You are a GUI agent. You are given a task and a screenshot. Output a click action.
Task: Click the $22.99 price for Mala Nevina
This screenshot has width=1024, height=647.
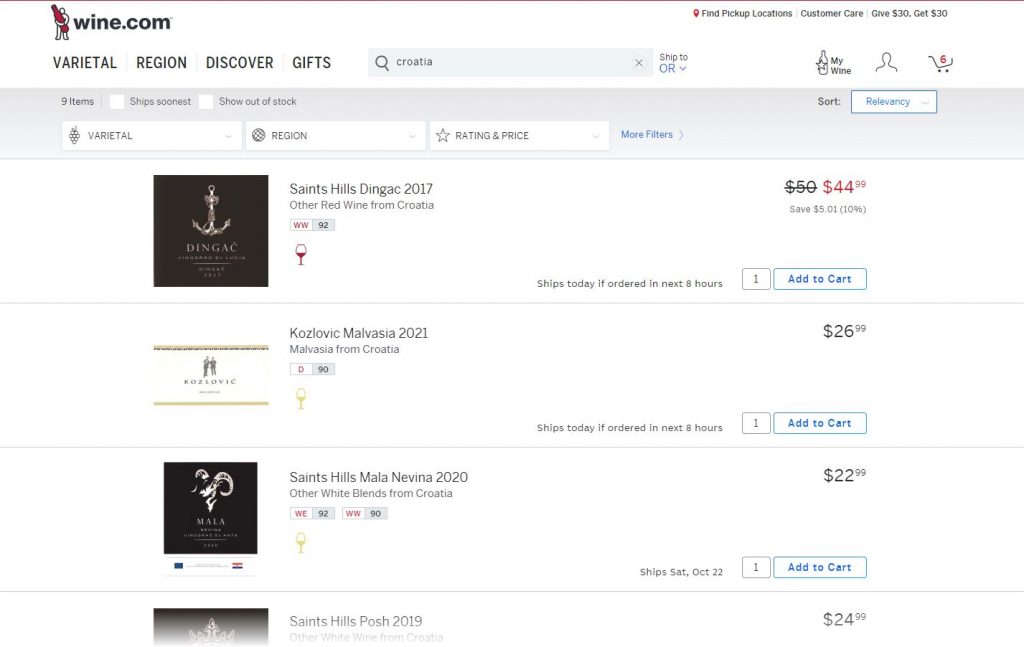[844, 475]
